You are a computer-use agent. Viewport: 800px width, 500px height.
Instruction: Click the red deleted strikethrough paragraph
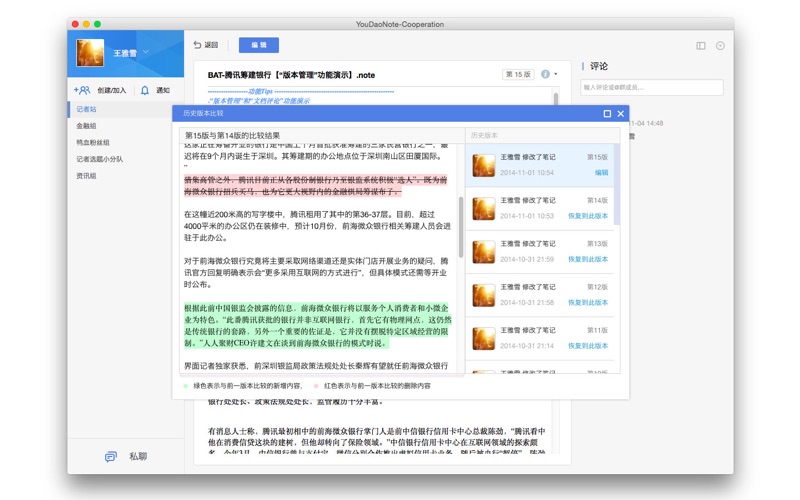point(316,186)
